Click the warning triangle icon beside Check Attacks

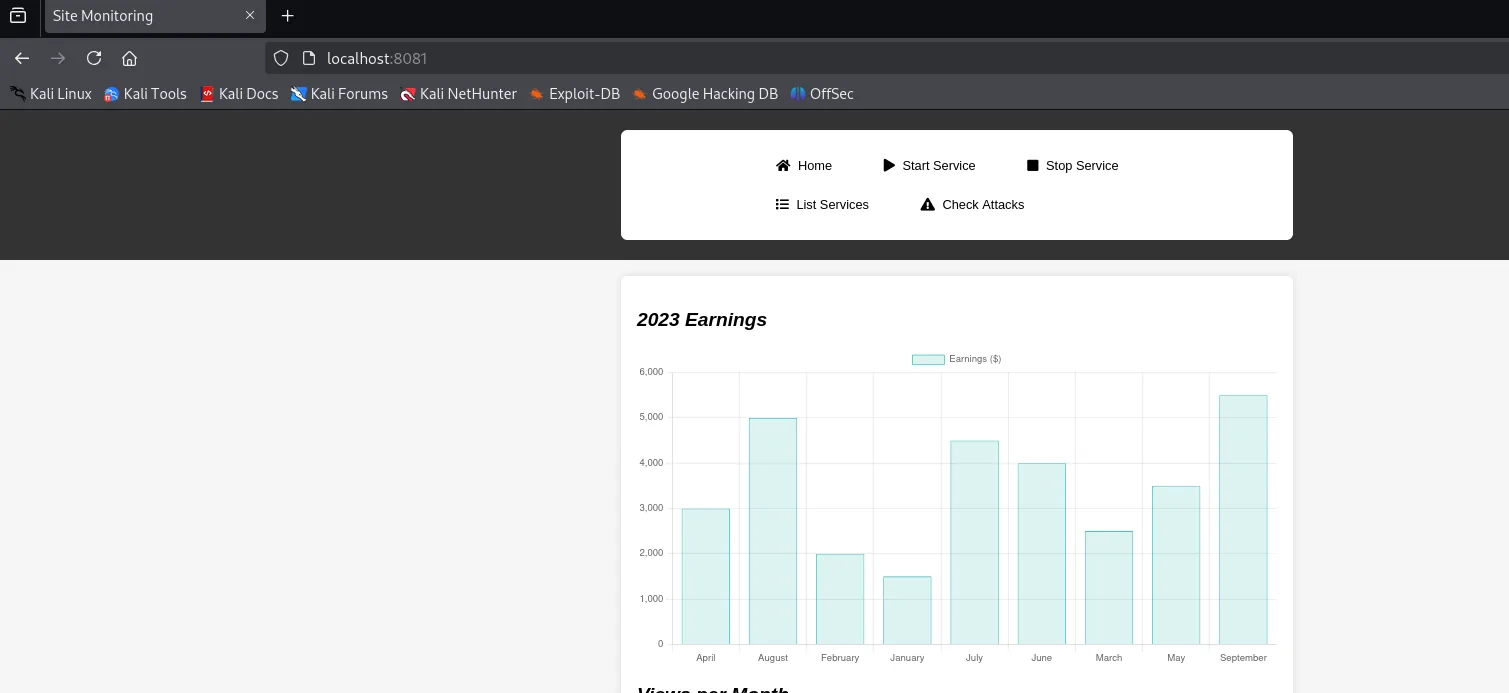(927, 205)
